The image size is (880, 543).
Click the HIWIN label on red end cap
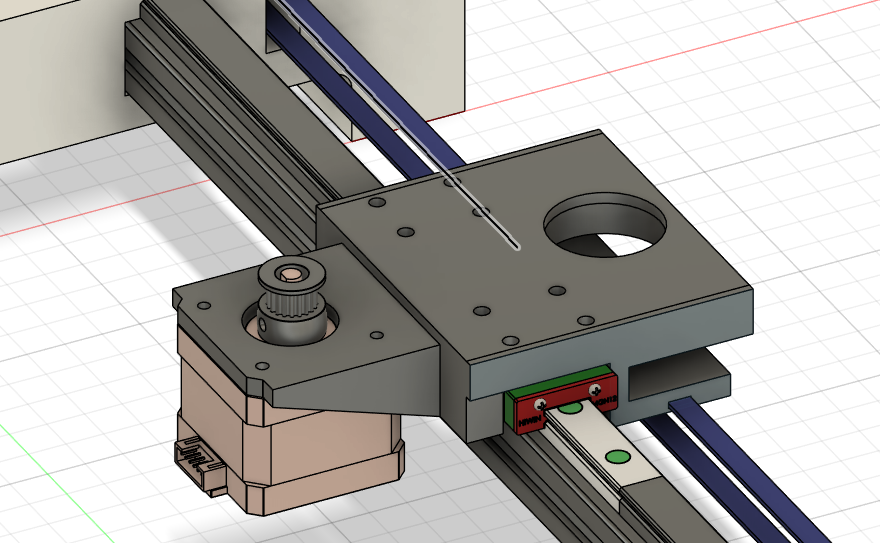[x=530, y=420]
